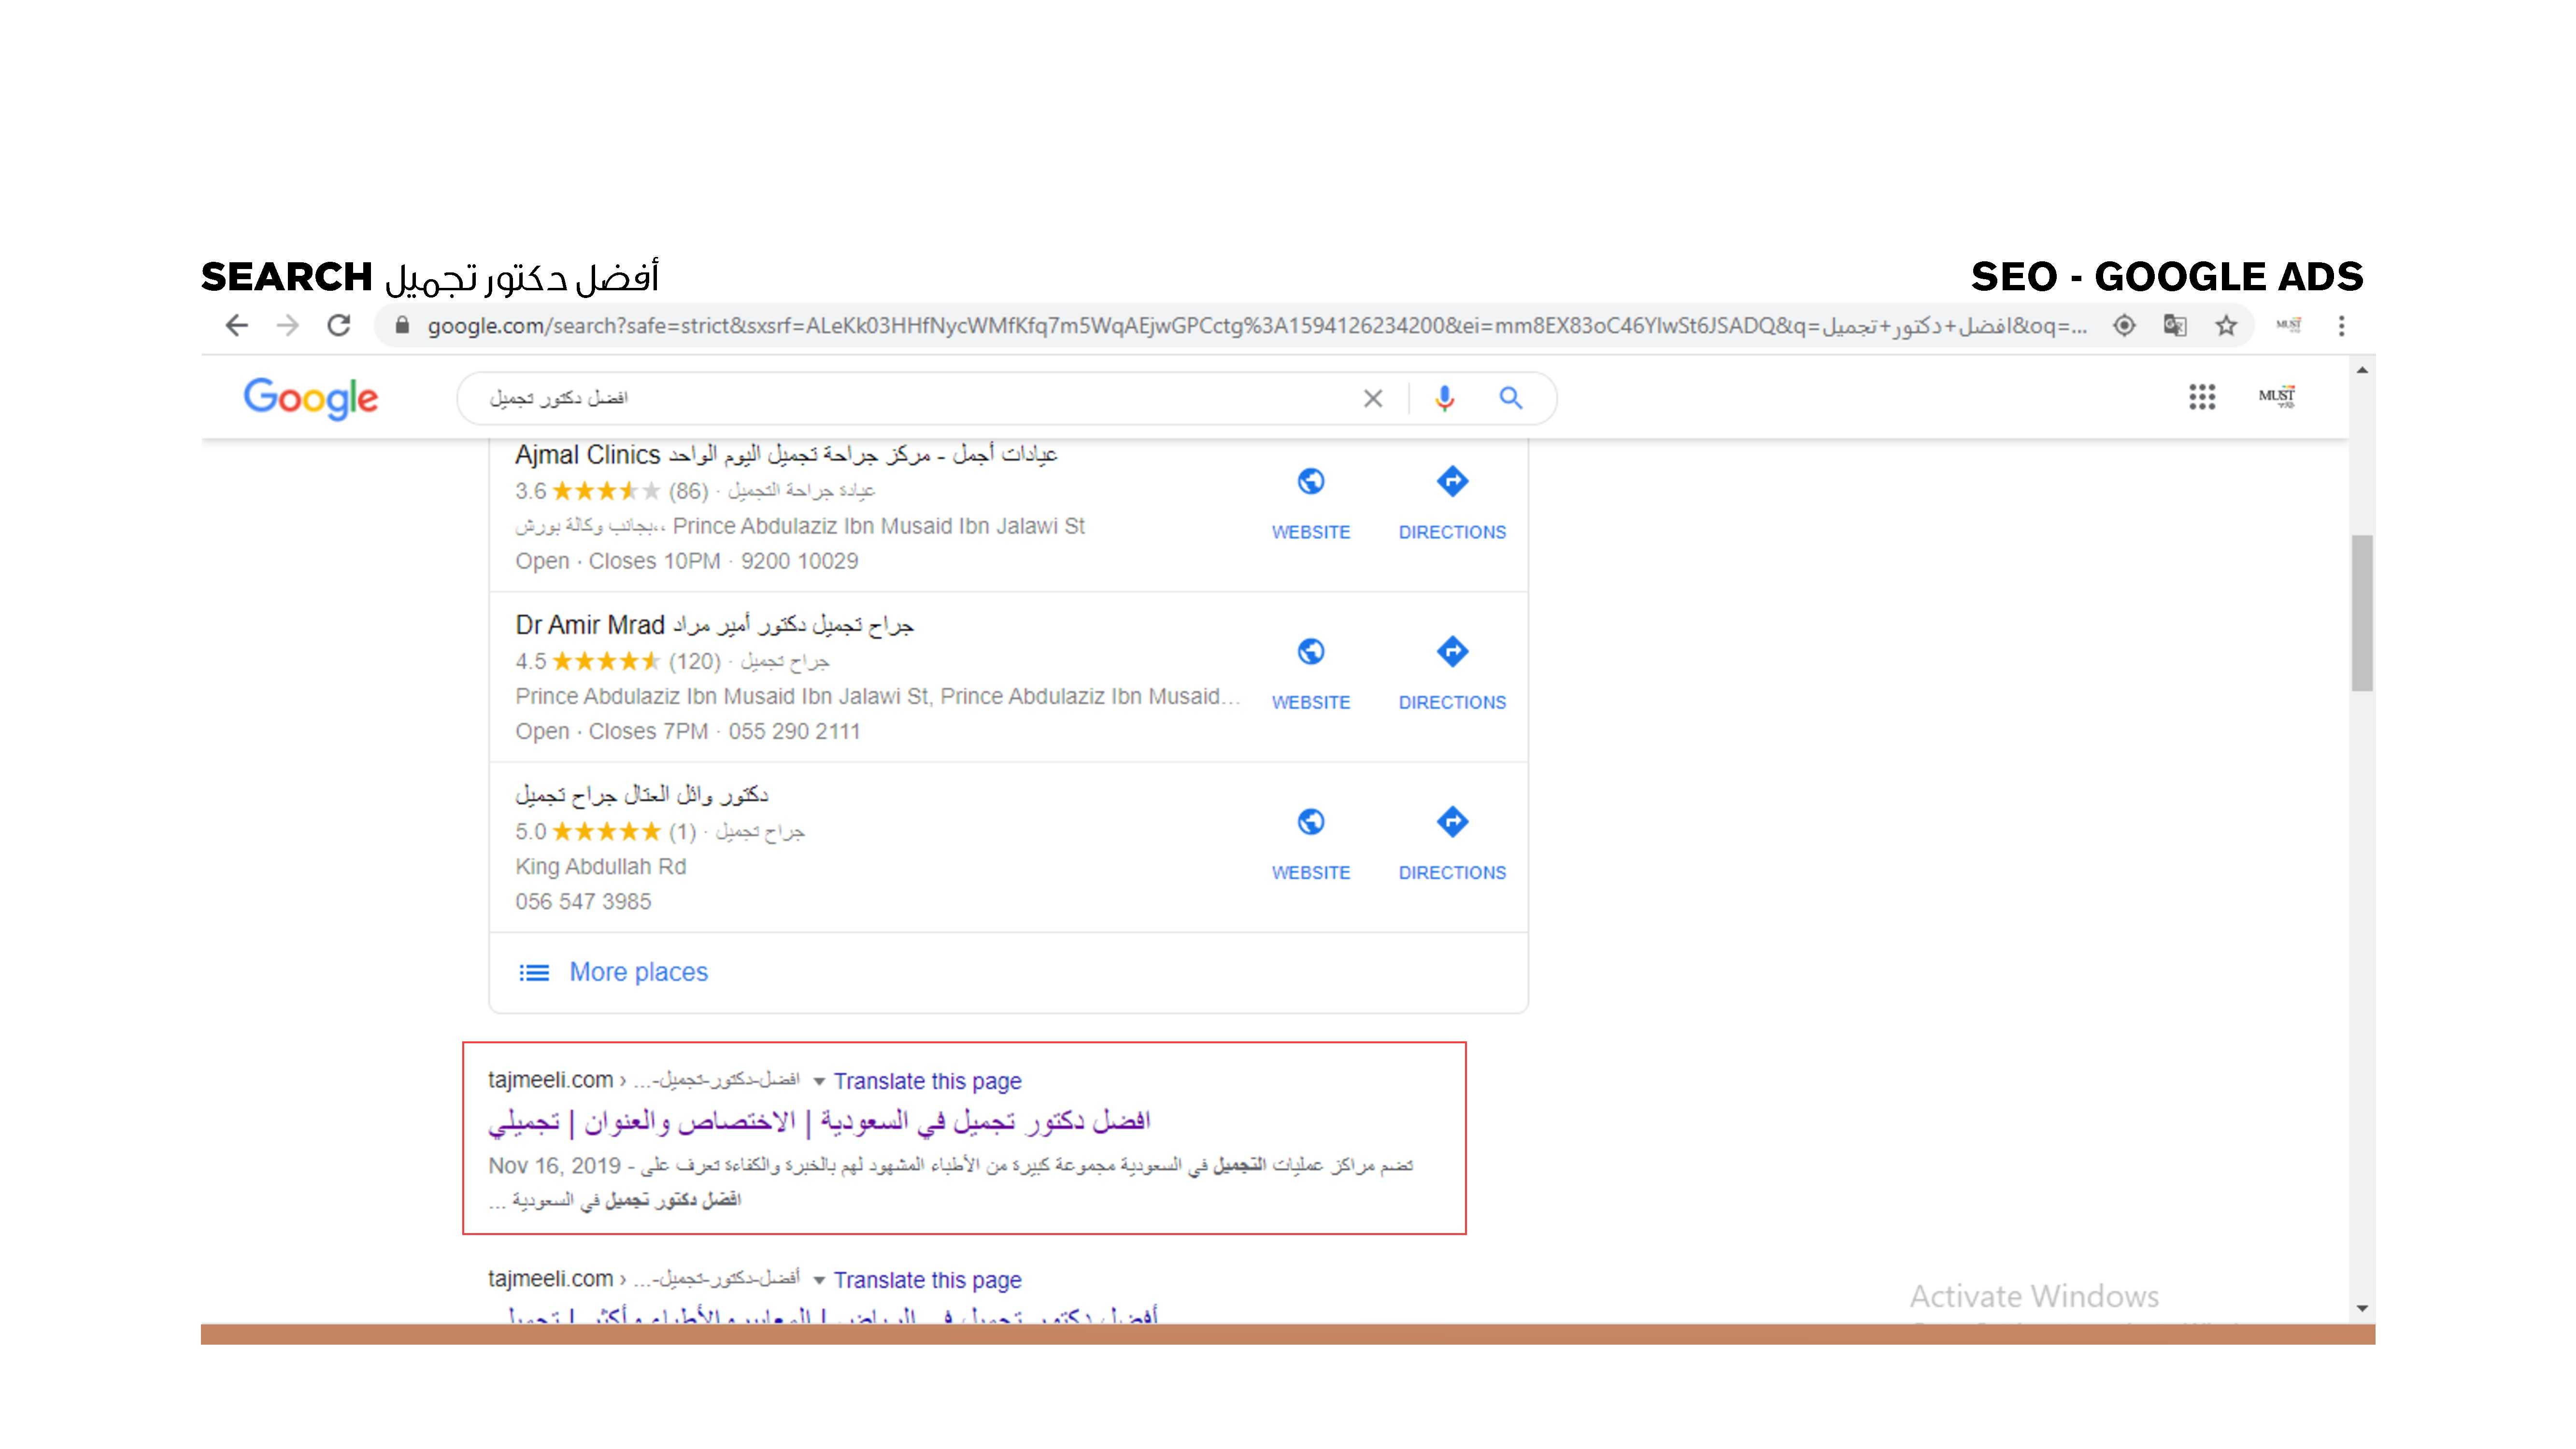Click the MUST extension icon in toolbar
Viewport: 2576px width, 1449px height.
(x=2288, y=325)
